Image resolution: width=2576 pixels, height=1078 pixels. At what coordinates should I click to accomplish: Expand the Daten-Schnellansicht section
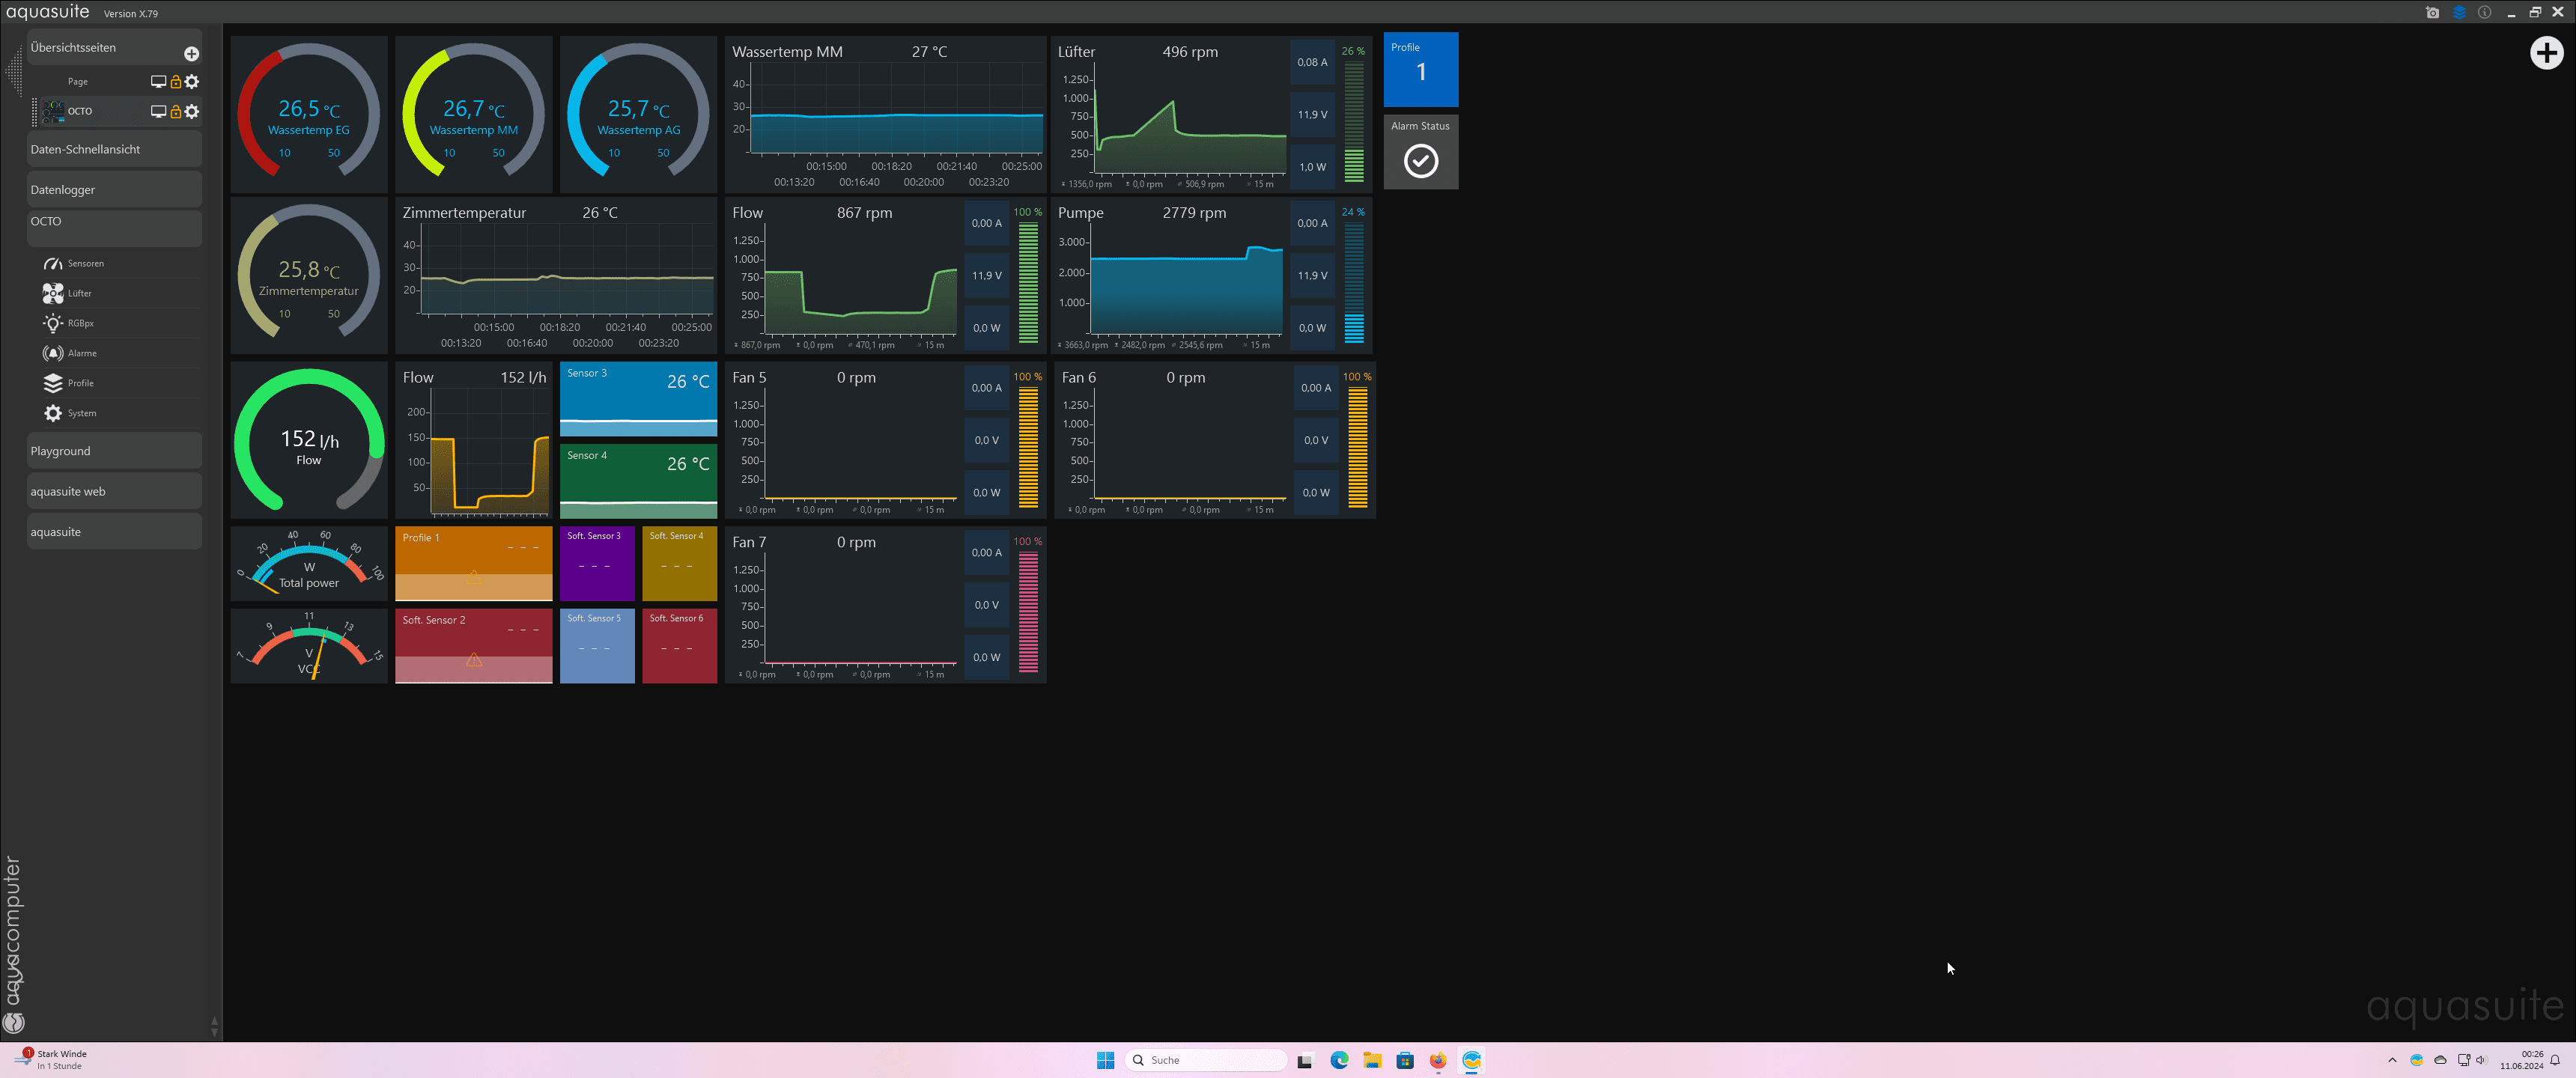click(114, 150)
